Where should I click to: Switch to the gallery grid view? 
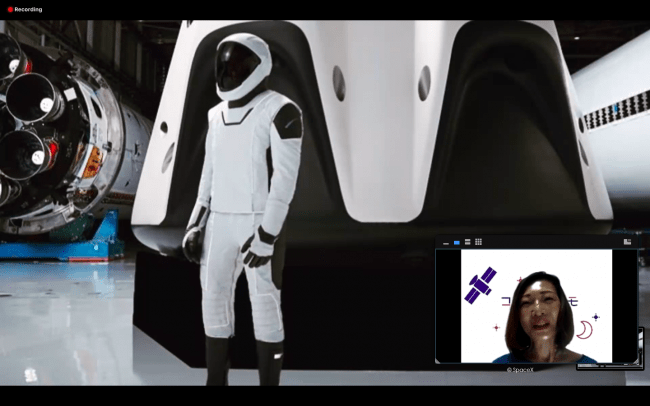(479, 242)
